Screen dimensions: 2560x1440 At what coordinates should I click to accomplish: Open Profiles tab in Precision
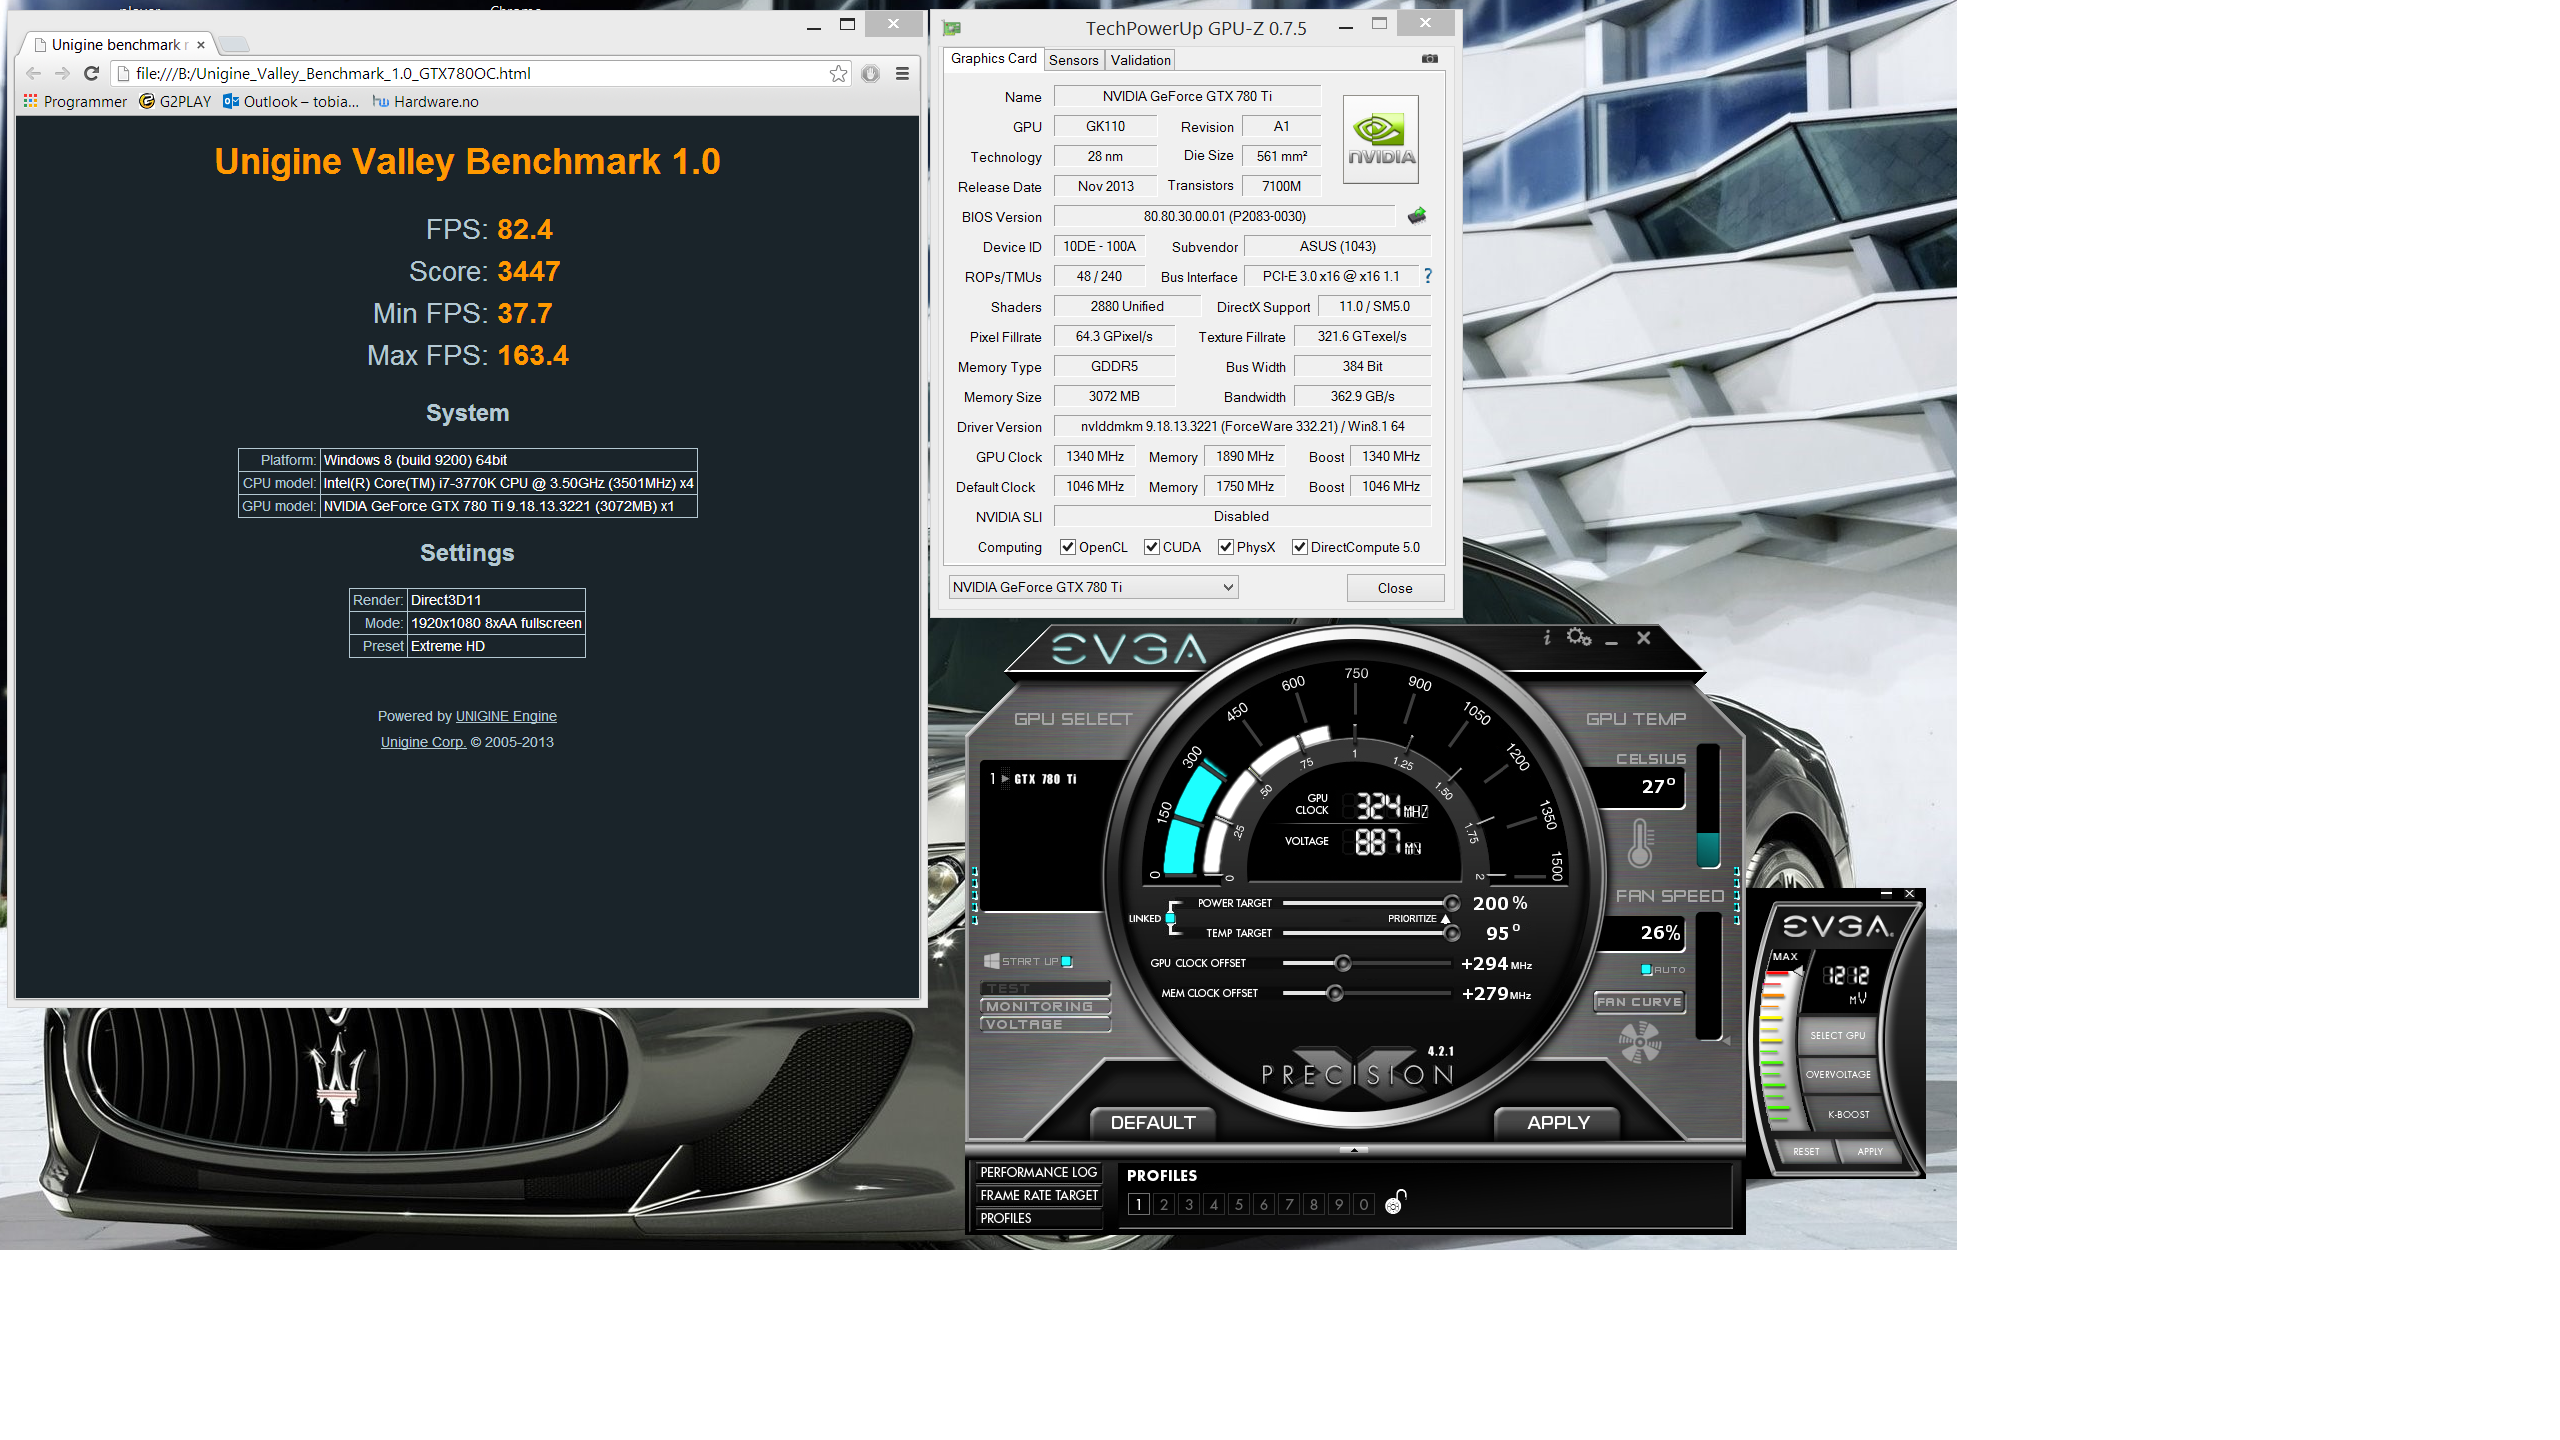click(1038, 1218)
